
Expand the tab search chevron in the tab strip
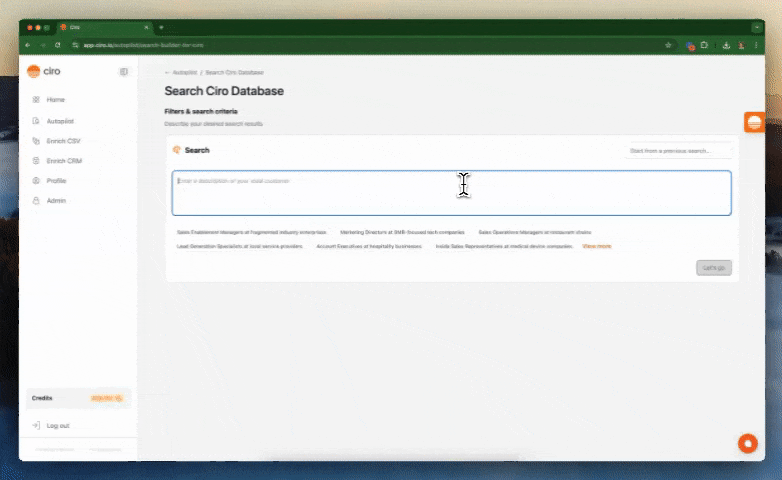(757, 27)
